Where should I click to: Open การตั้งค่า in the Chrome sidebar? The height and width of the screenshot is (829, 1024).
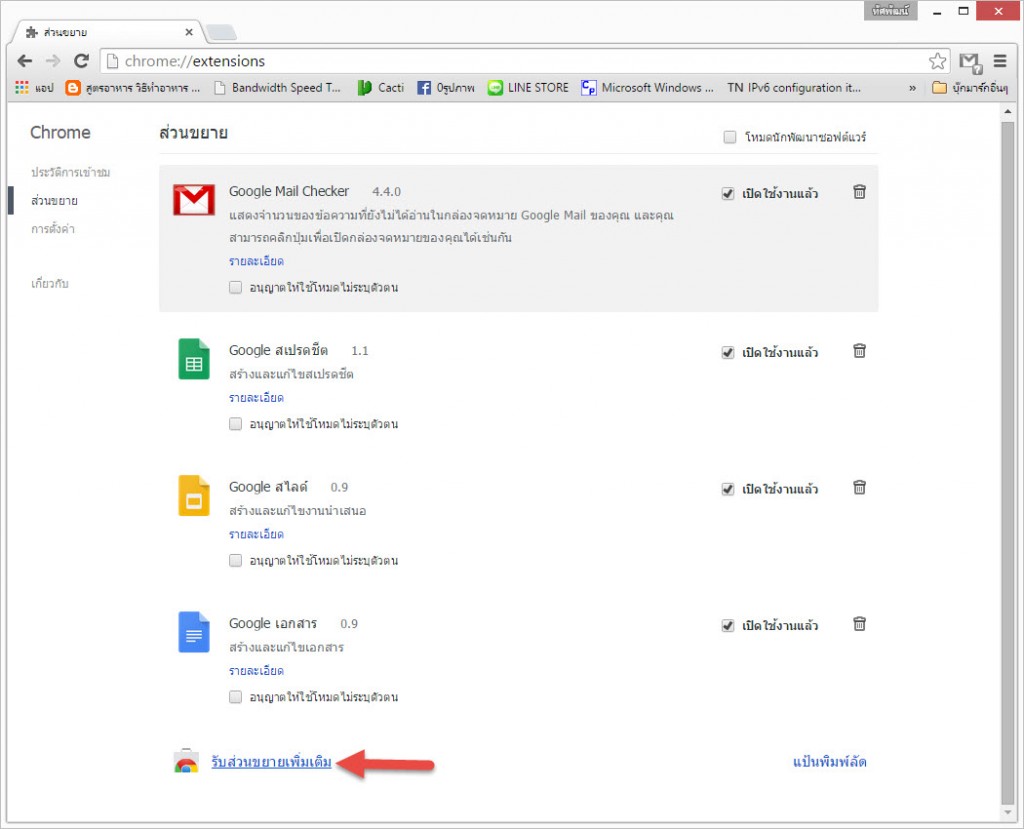coord(53,229)
